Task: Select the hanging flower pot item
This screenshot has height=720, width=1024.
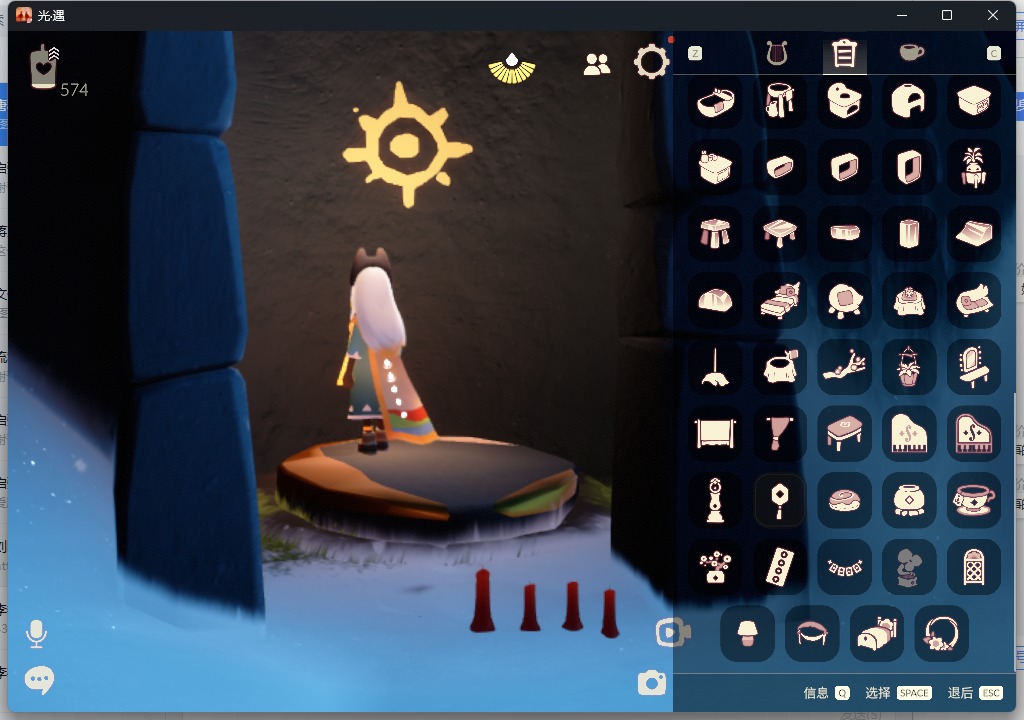Action: [908, 367]
